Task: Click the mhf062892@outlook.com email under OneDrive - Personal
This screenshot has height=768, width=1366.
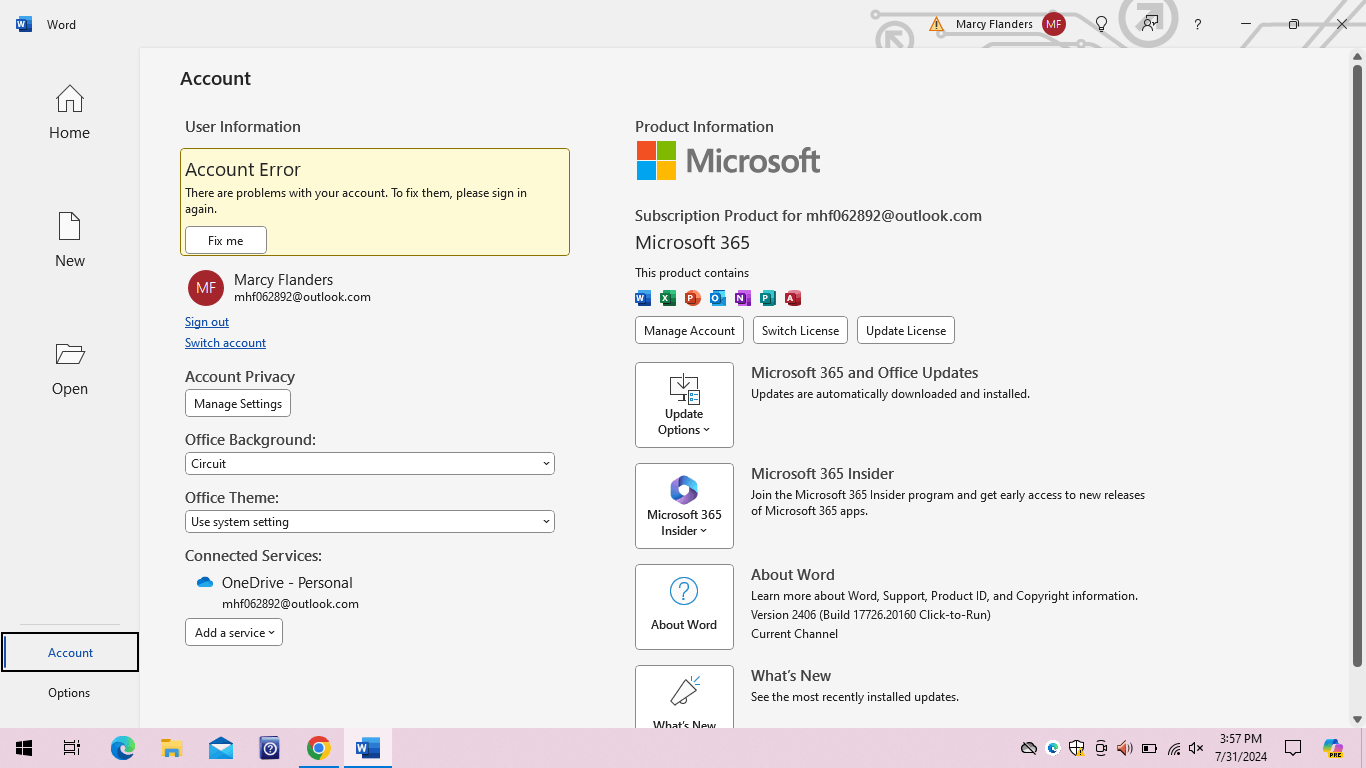Action: (x=290, y=604)
